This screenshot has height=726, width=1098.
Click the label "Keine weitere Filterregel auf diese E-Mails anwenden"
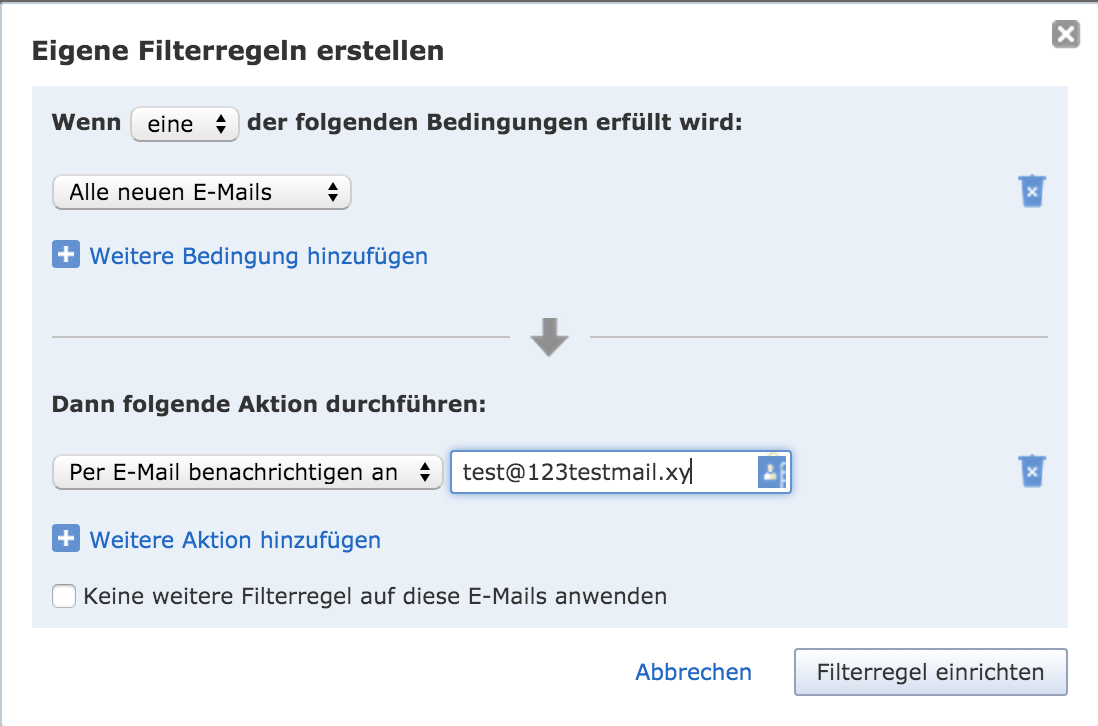click(x=375, y=596)
